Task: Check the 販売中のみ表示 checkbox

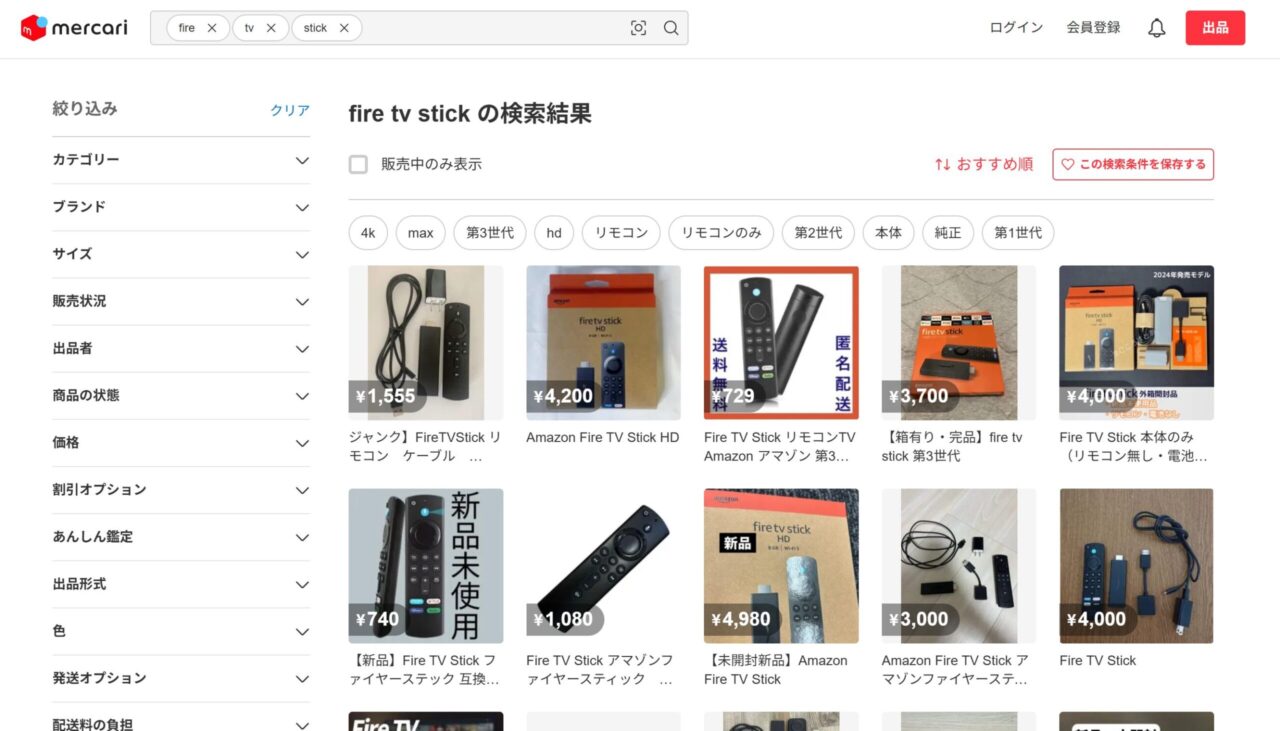Action: click(x=358, y=164)
